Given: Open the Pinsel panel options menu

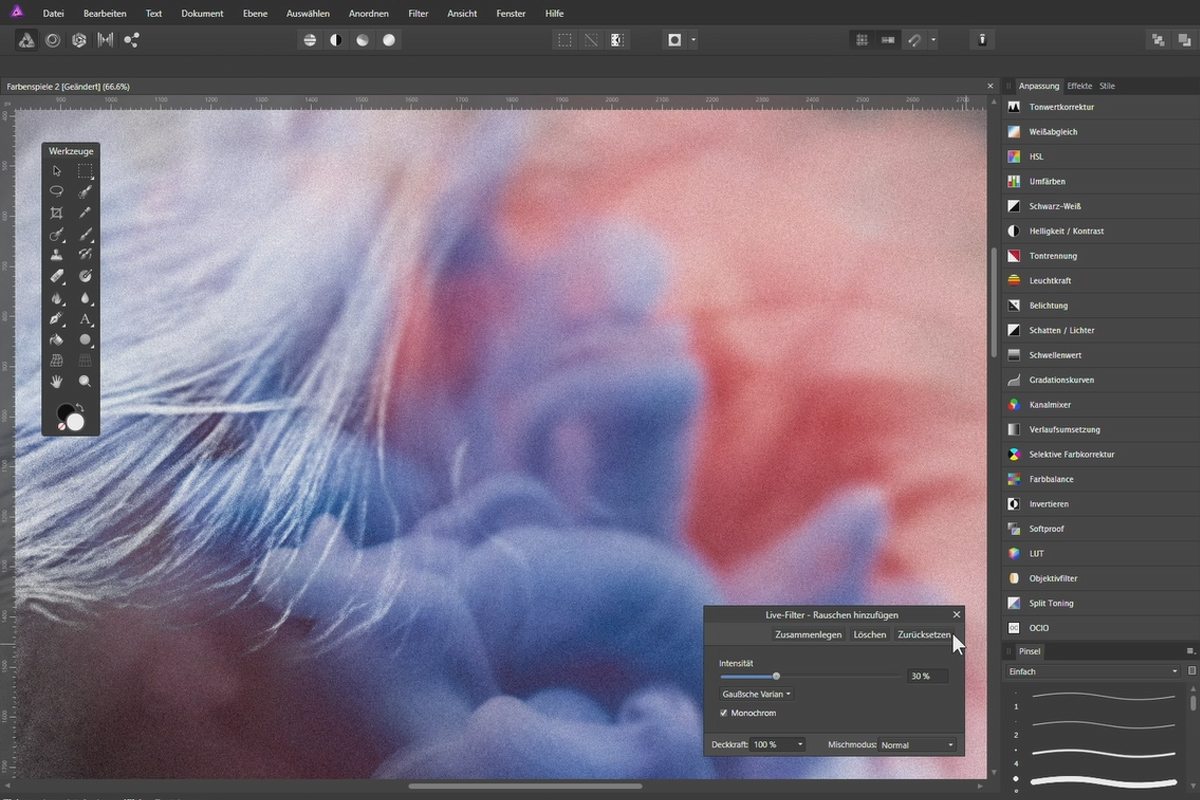Looking at the screenshot, I should click(x=1190, y=651).
